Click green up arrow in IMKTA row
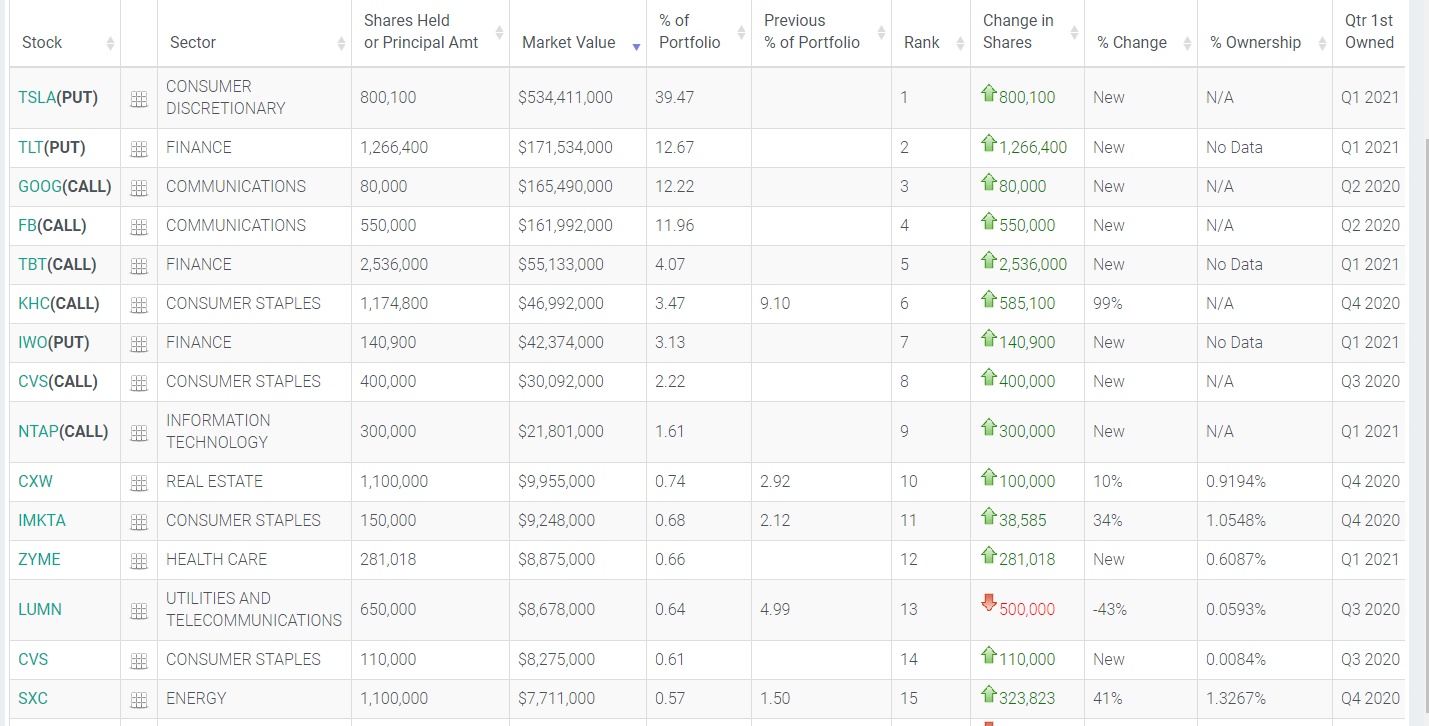Screen dimensions: 1429x726 pos(989,516)
